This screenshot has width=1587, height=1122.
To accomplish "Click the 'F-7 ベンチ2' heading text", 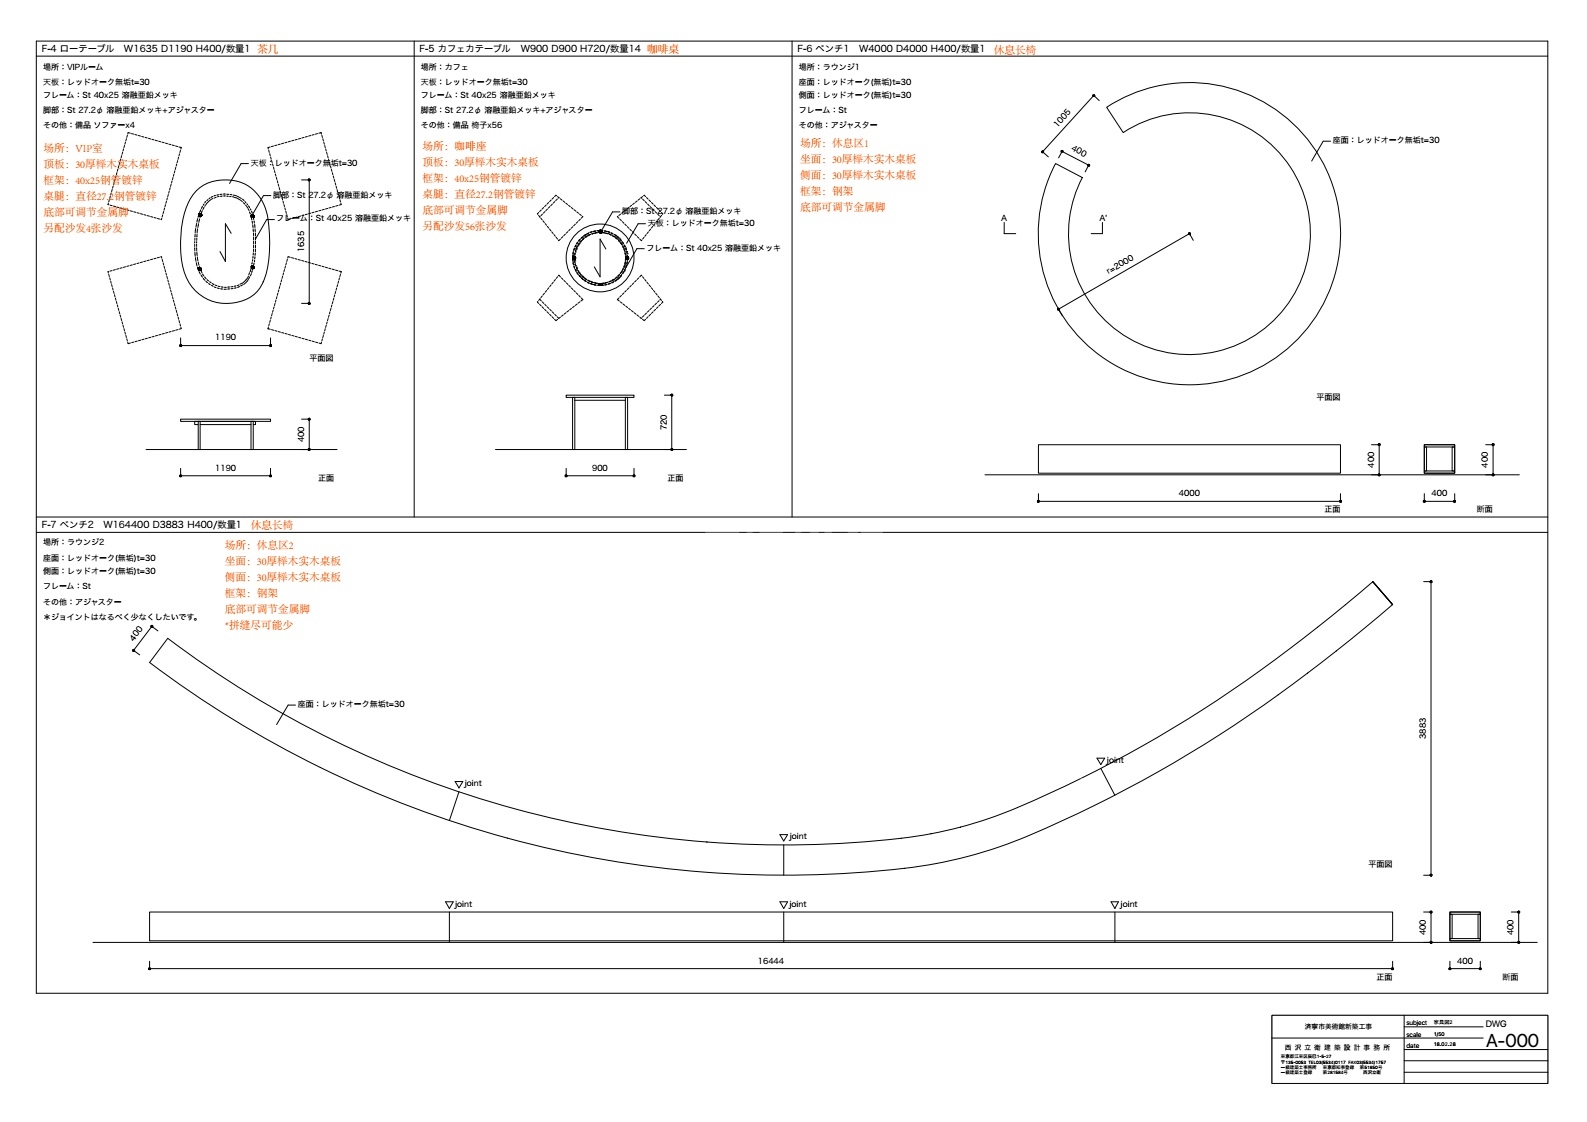I will point(67,524).
